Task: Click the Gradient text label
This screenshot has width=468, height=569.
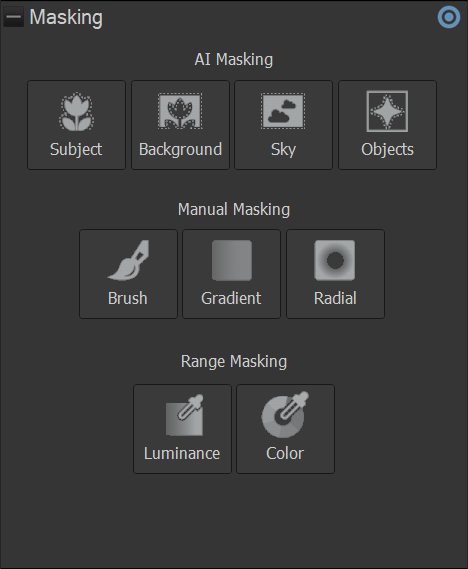Action: (231, 298)
